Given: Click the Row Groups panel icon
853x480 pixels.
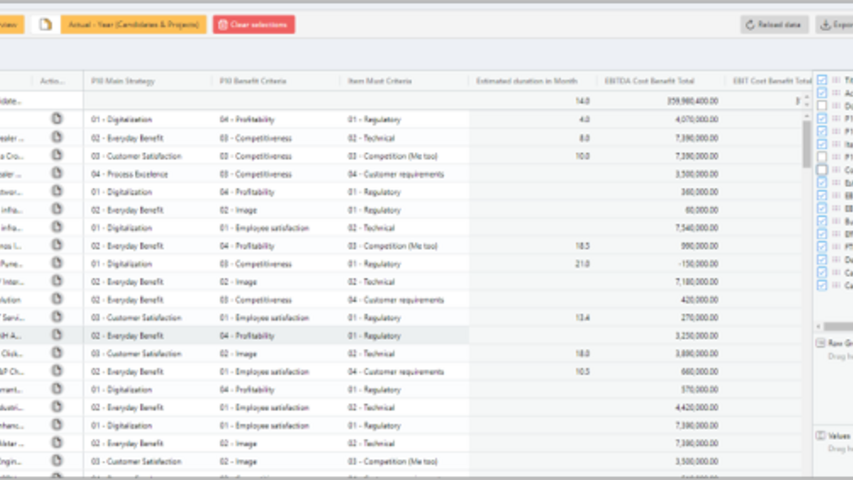Looking at the screenshot, I should coord(822,343).
